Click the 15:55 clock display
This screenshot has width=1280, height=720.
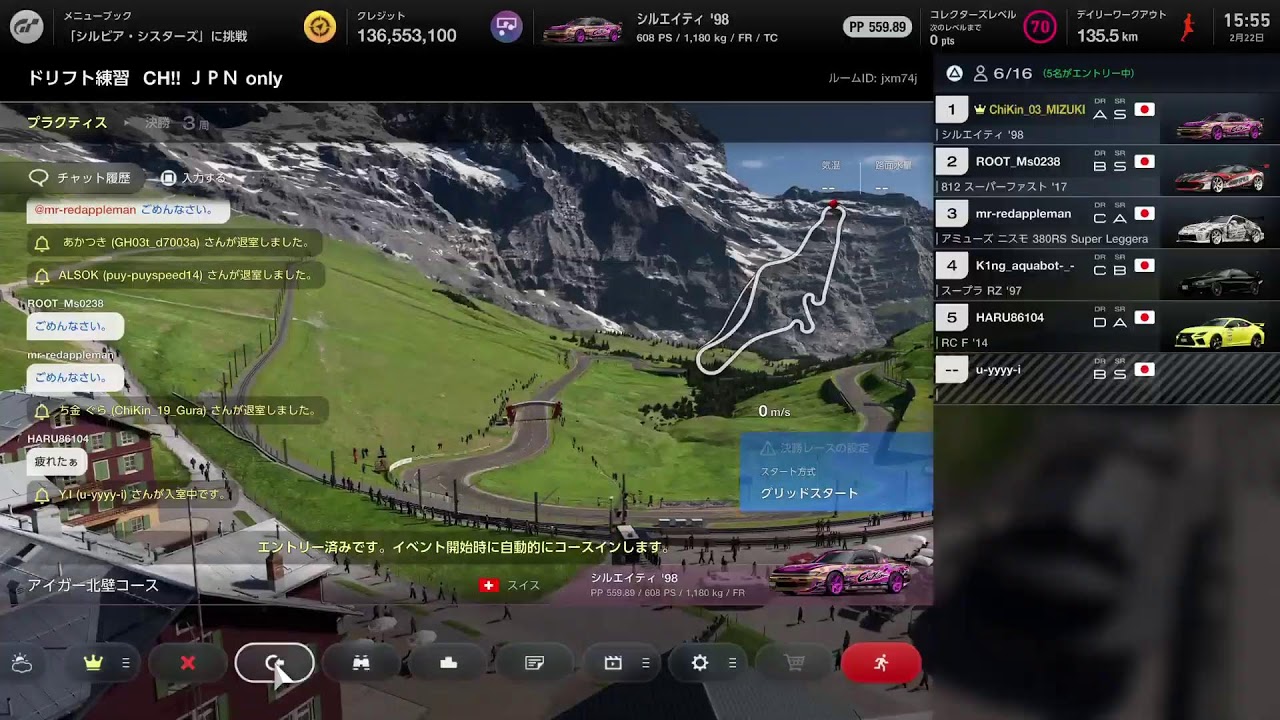[1246, 21]
